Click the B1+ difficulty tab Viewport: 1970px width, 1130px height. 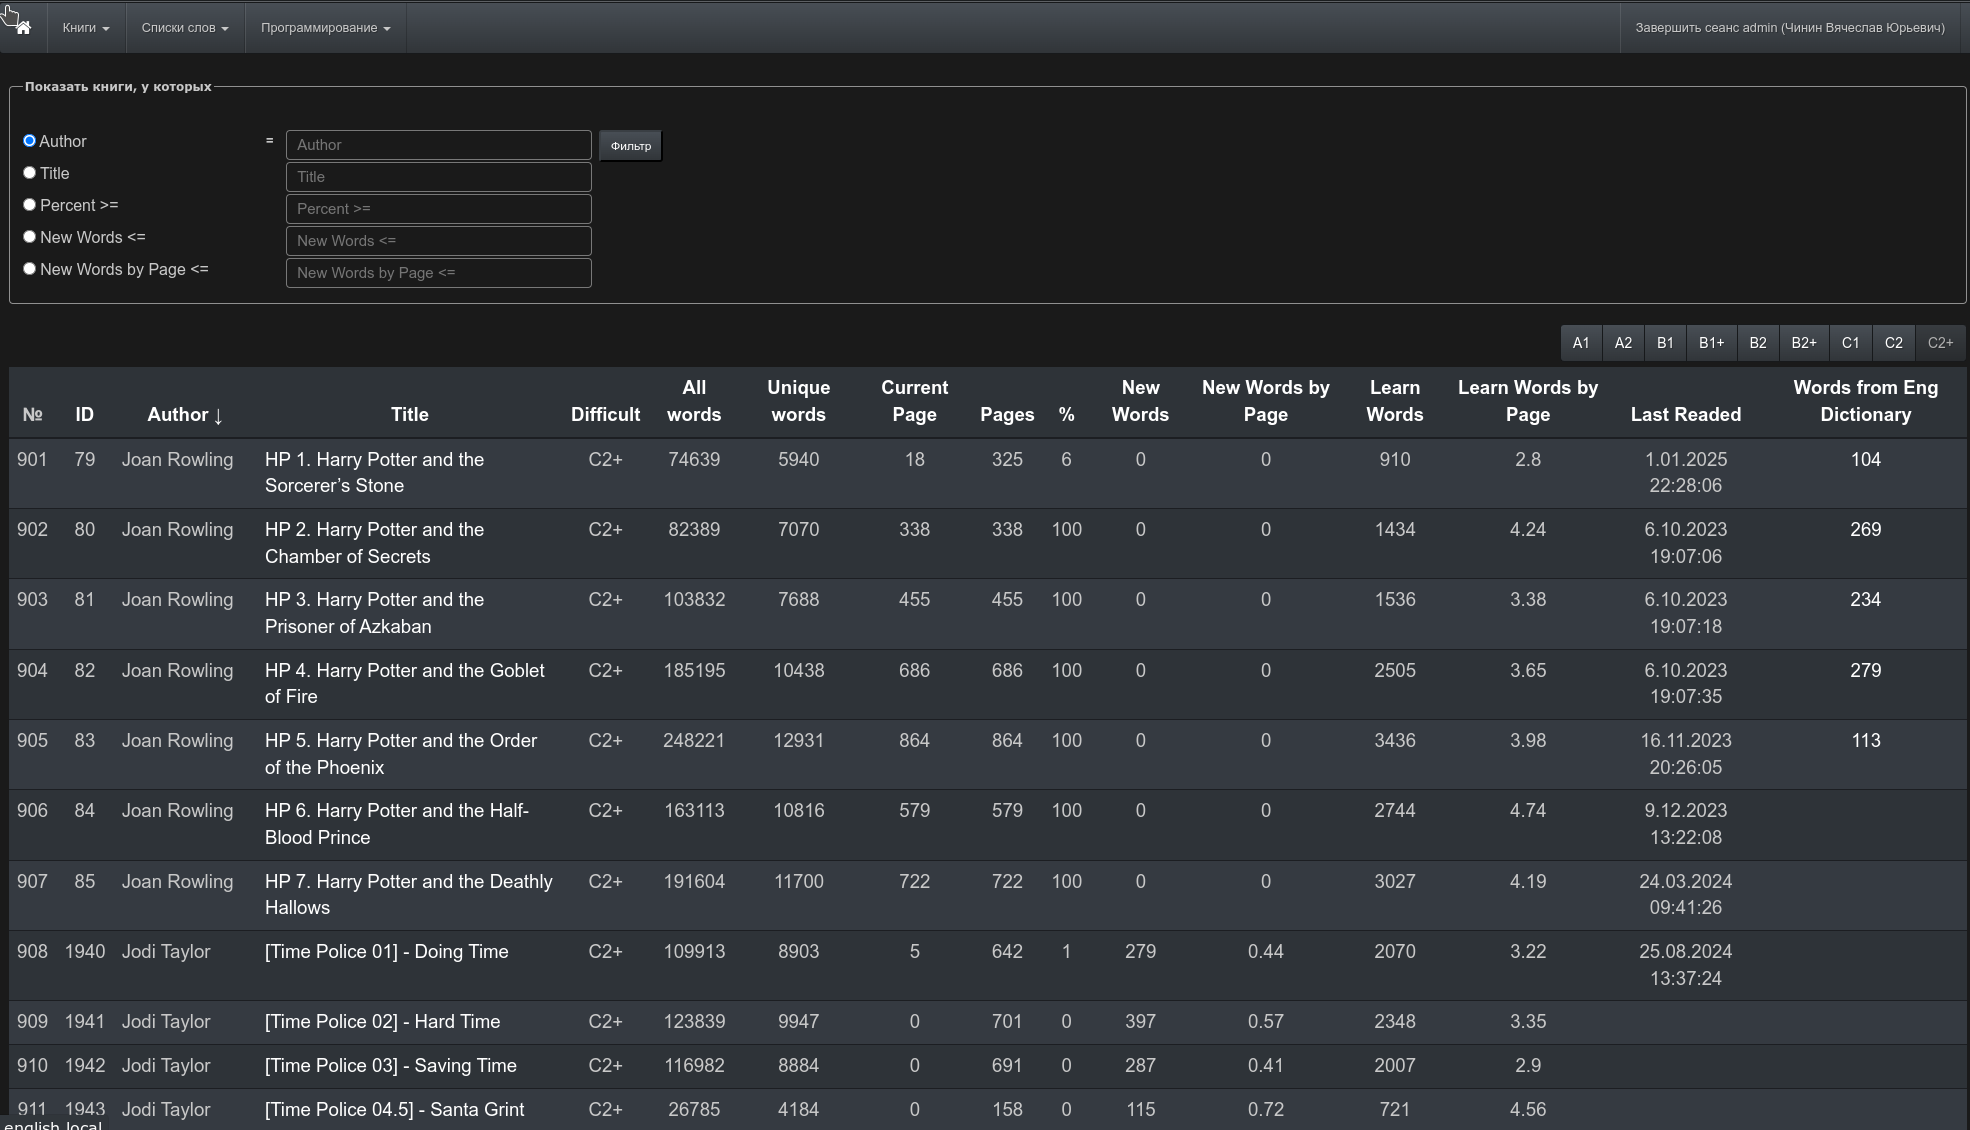1710,343
